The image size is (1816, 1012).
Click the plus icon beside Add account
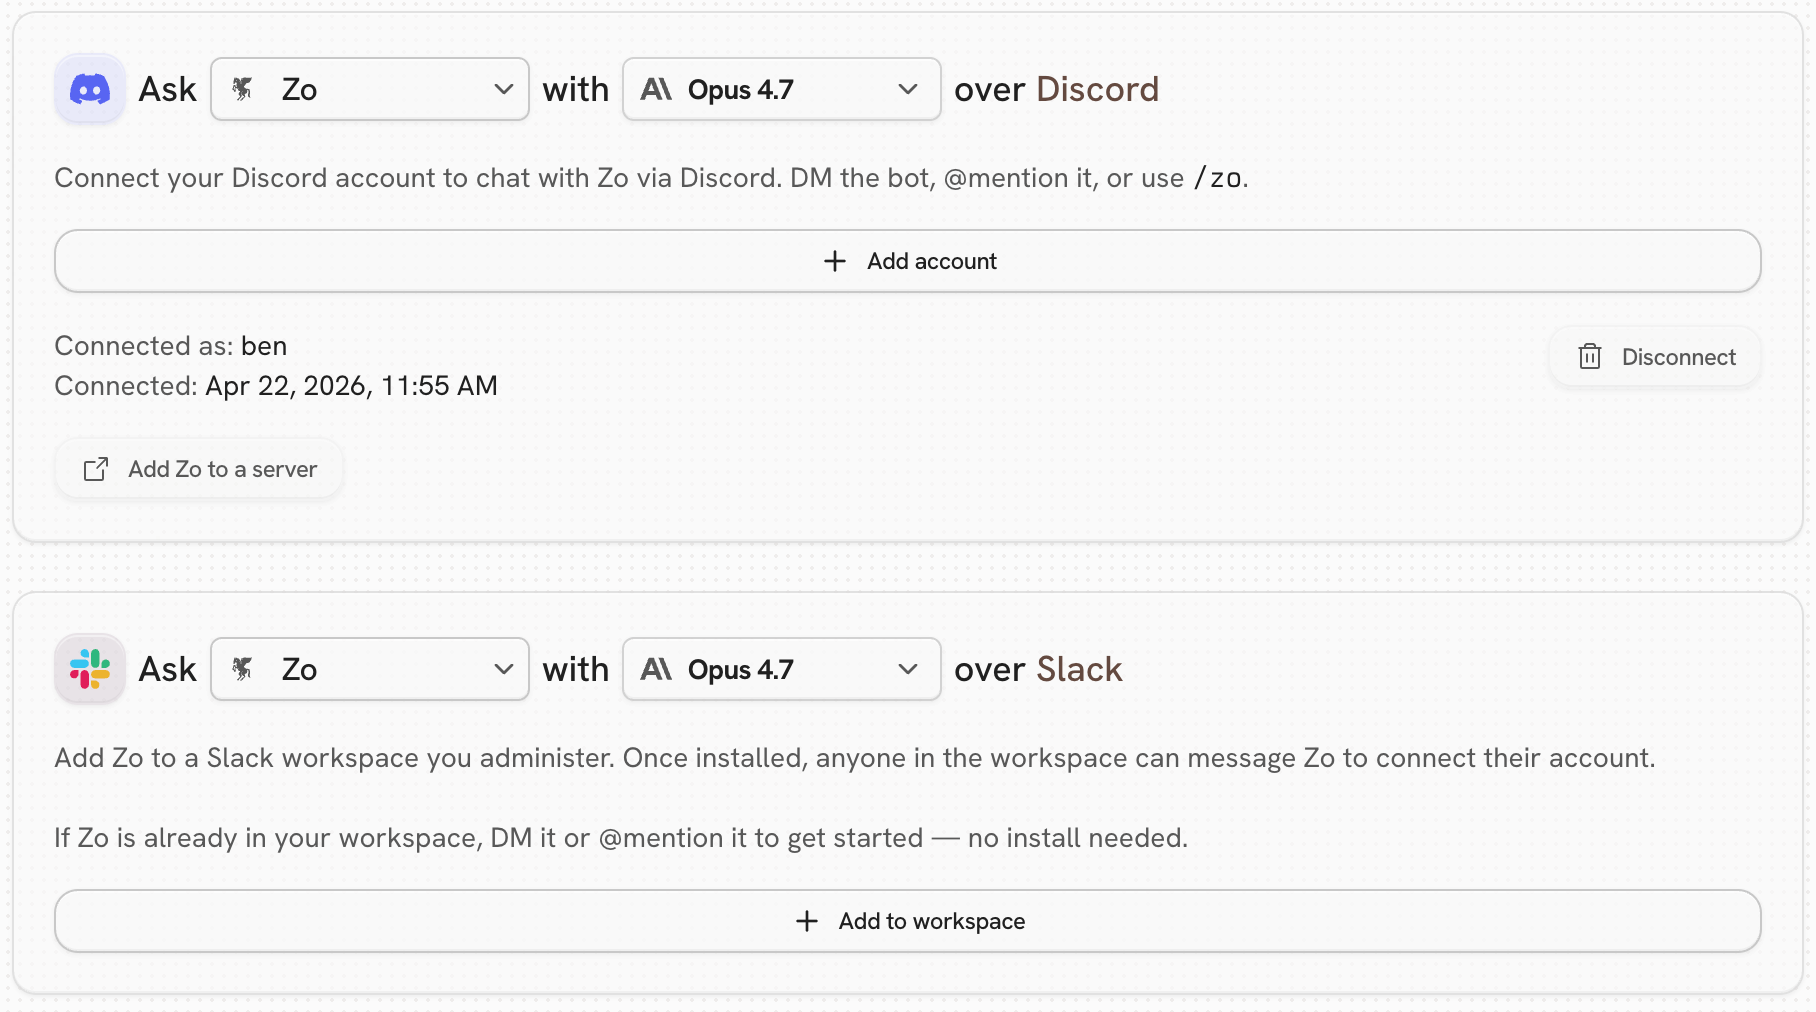coord(835,261)
